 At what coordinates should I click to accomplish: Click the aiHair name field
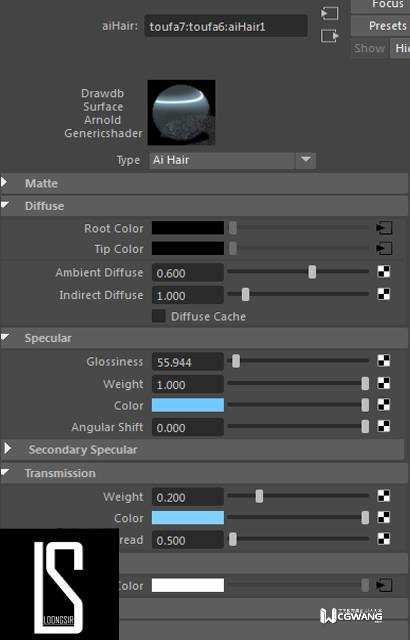226,26
